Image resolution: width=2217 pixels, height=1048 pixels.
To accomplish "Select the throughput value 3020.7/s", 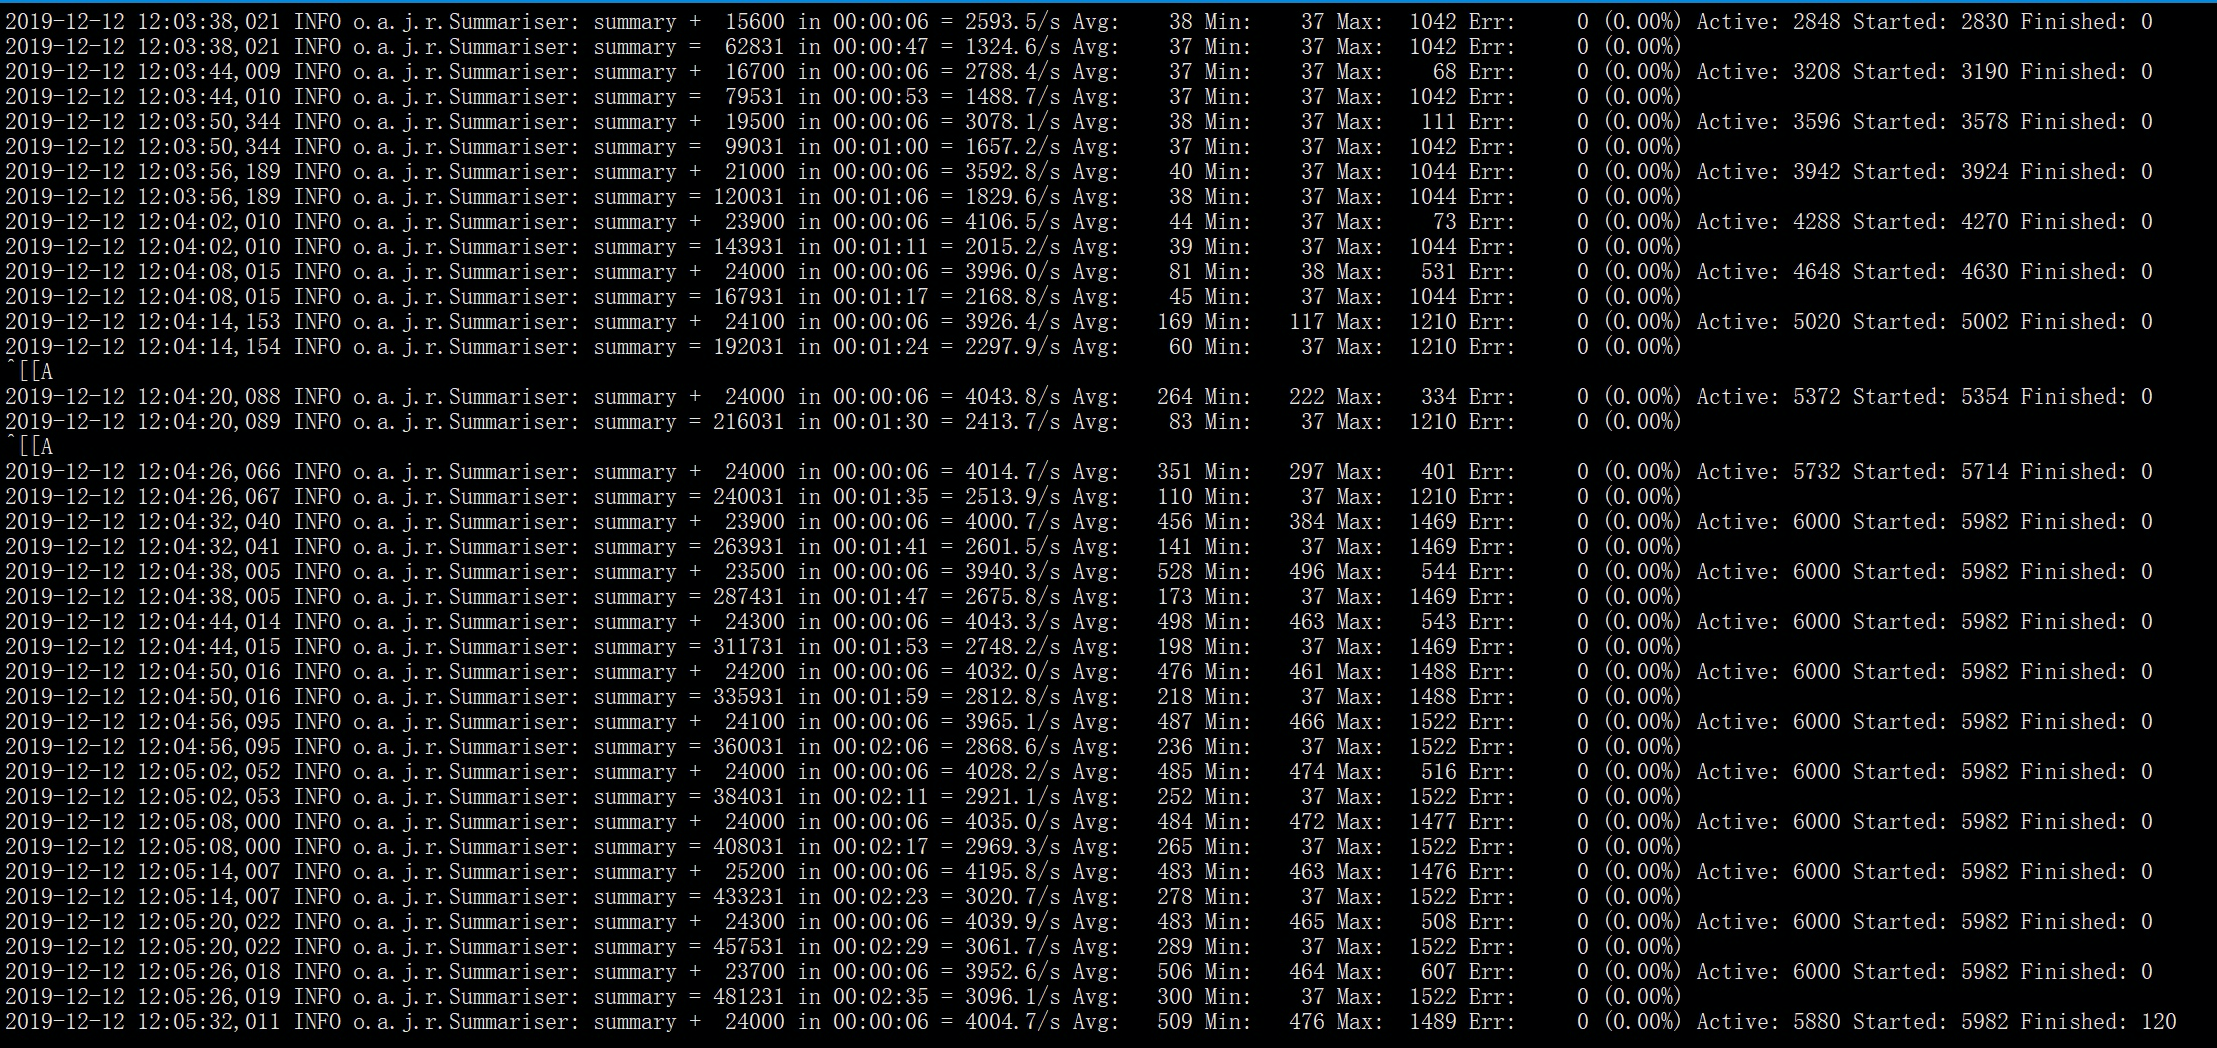I will click(x=1012, y=897).
